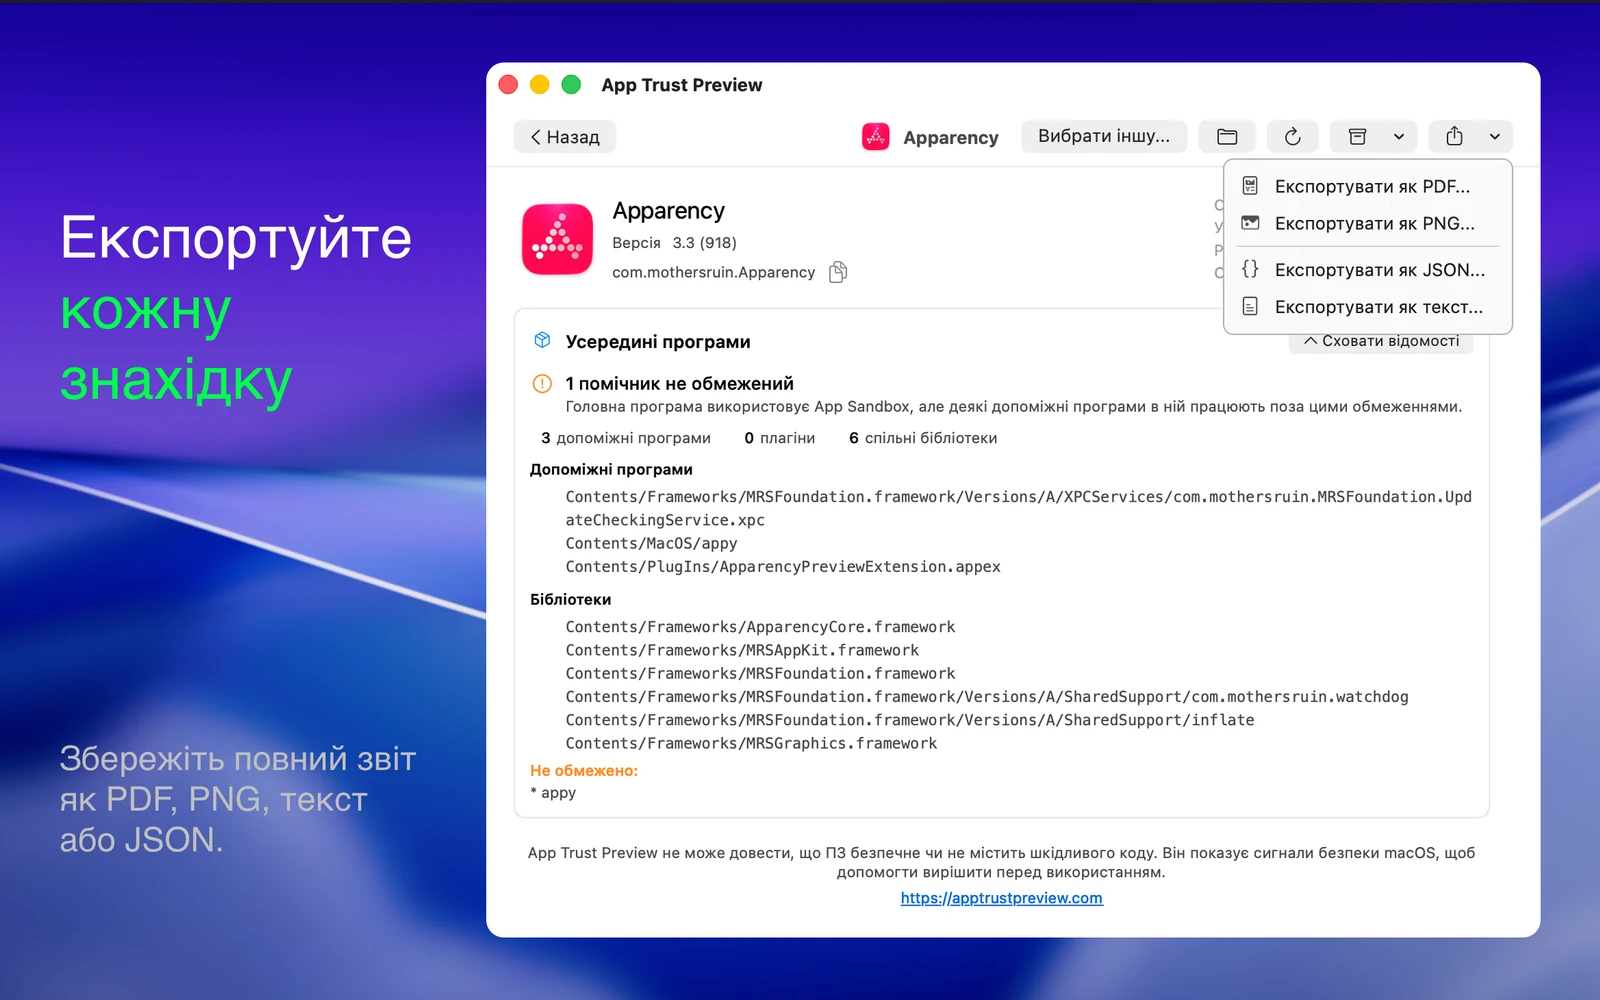Click the Бібліотеки heading

click(x=570, y=600)
